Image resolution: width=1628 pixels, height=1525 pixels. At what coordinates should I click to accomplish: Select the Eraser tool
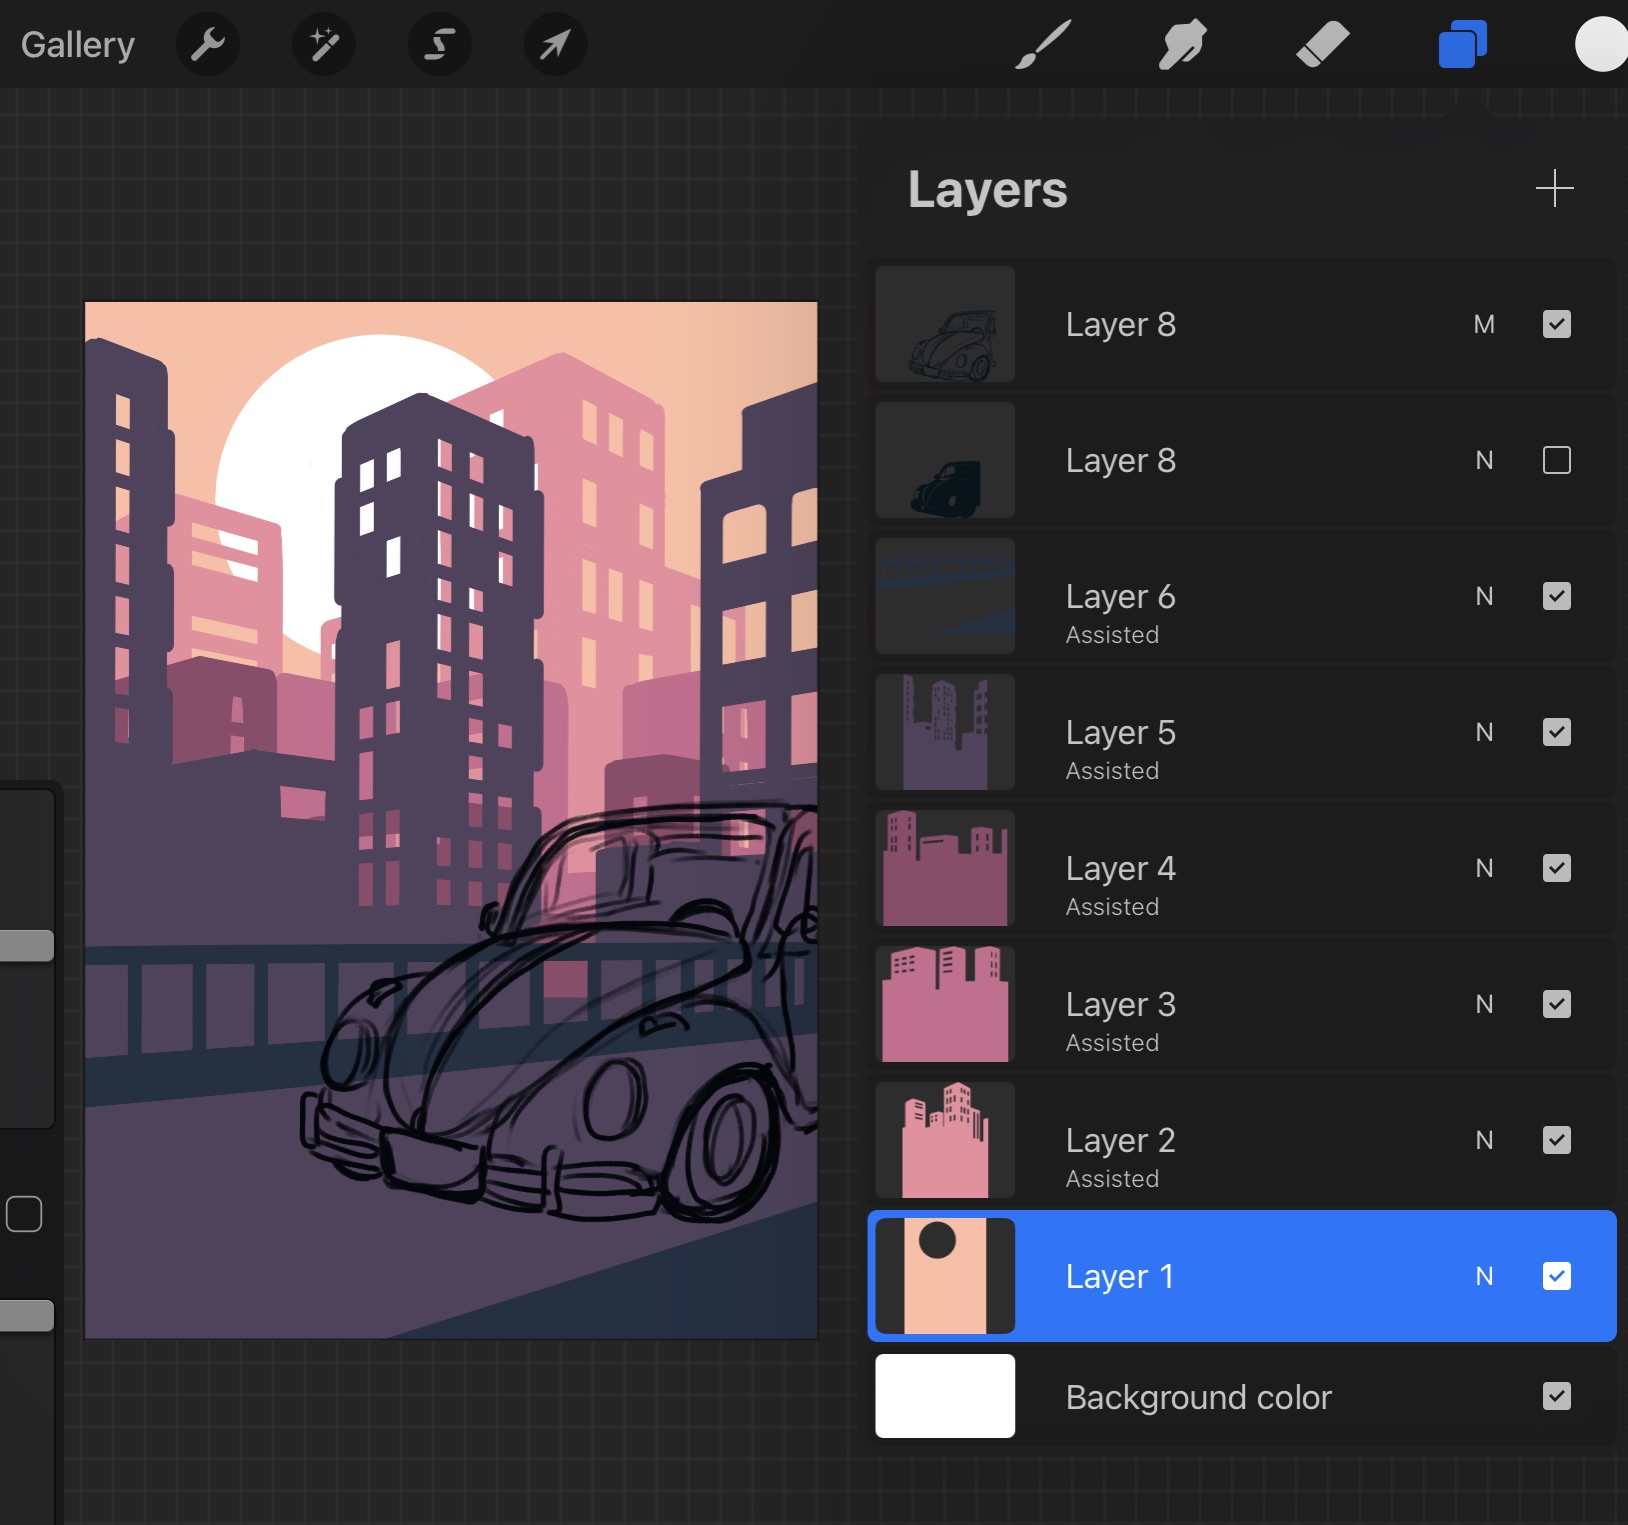(1322, 45)
